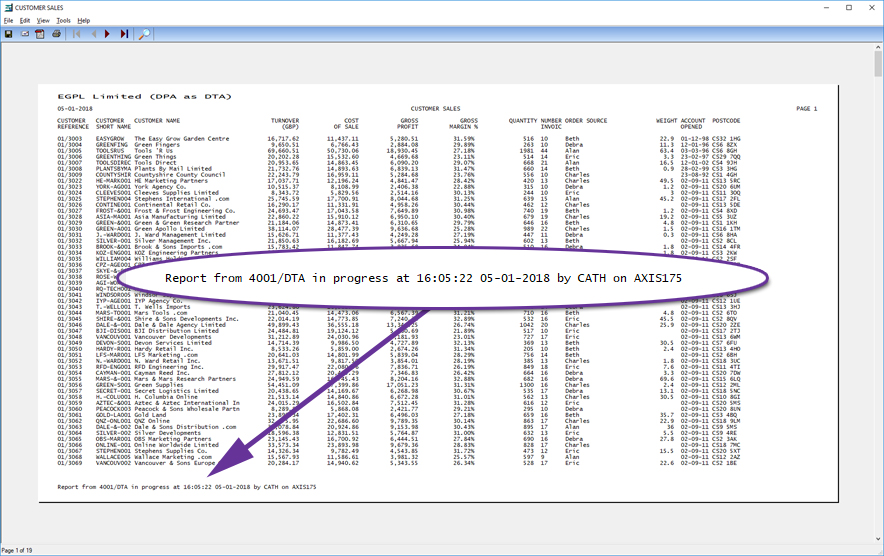Click the vertical scrollbar thumb
884x556 pixels.
[878, 64]
